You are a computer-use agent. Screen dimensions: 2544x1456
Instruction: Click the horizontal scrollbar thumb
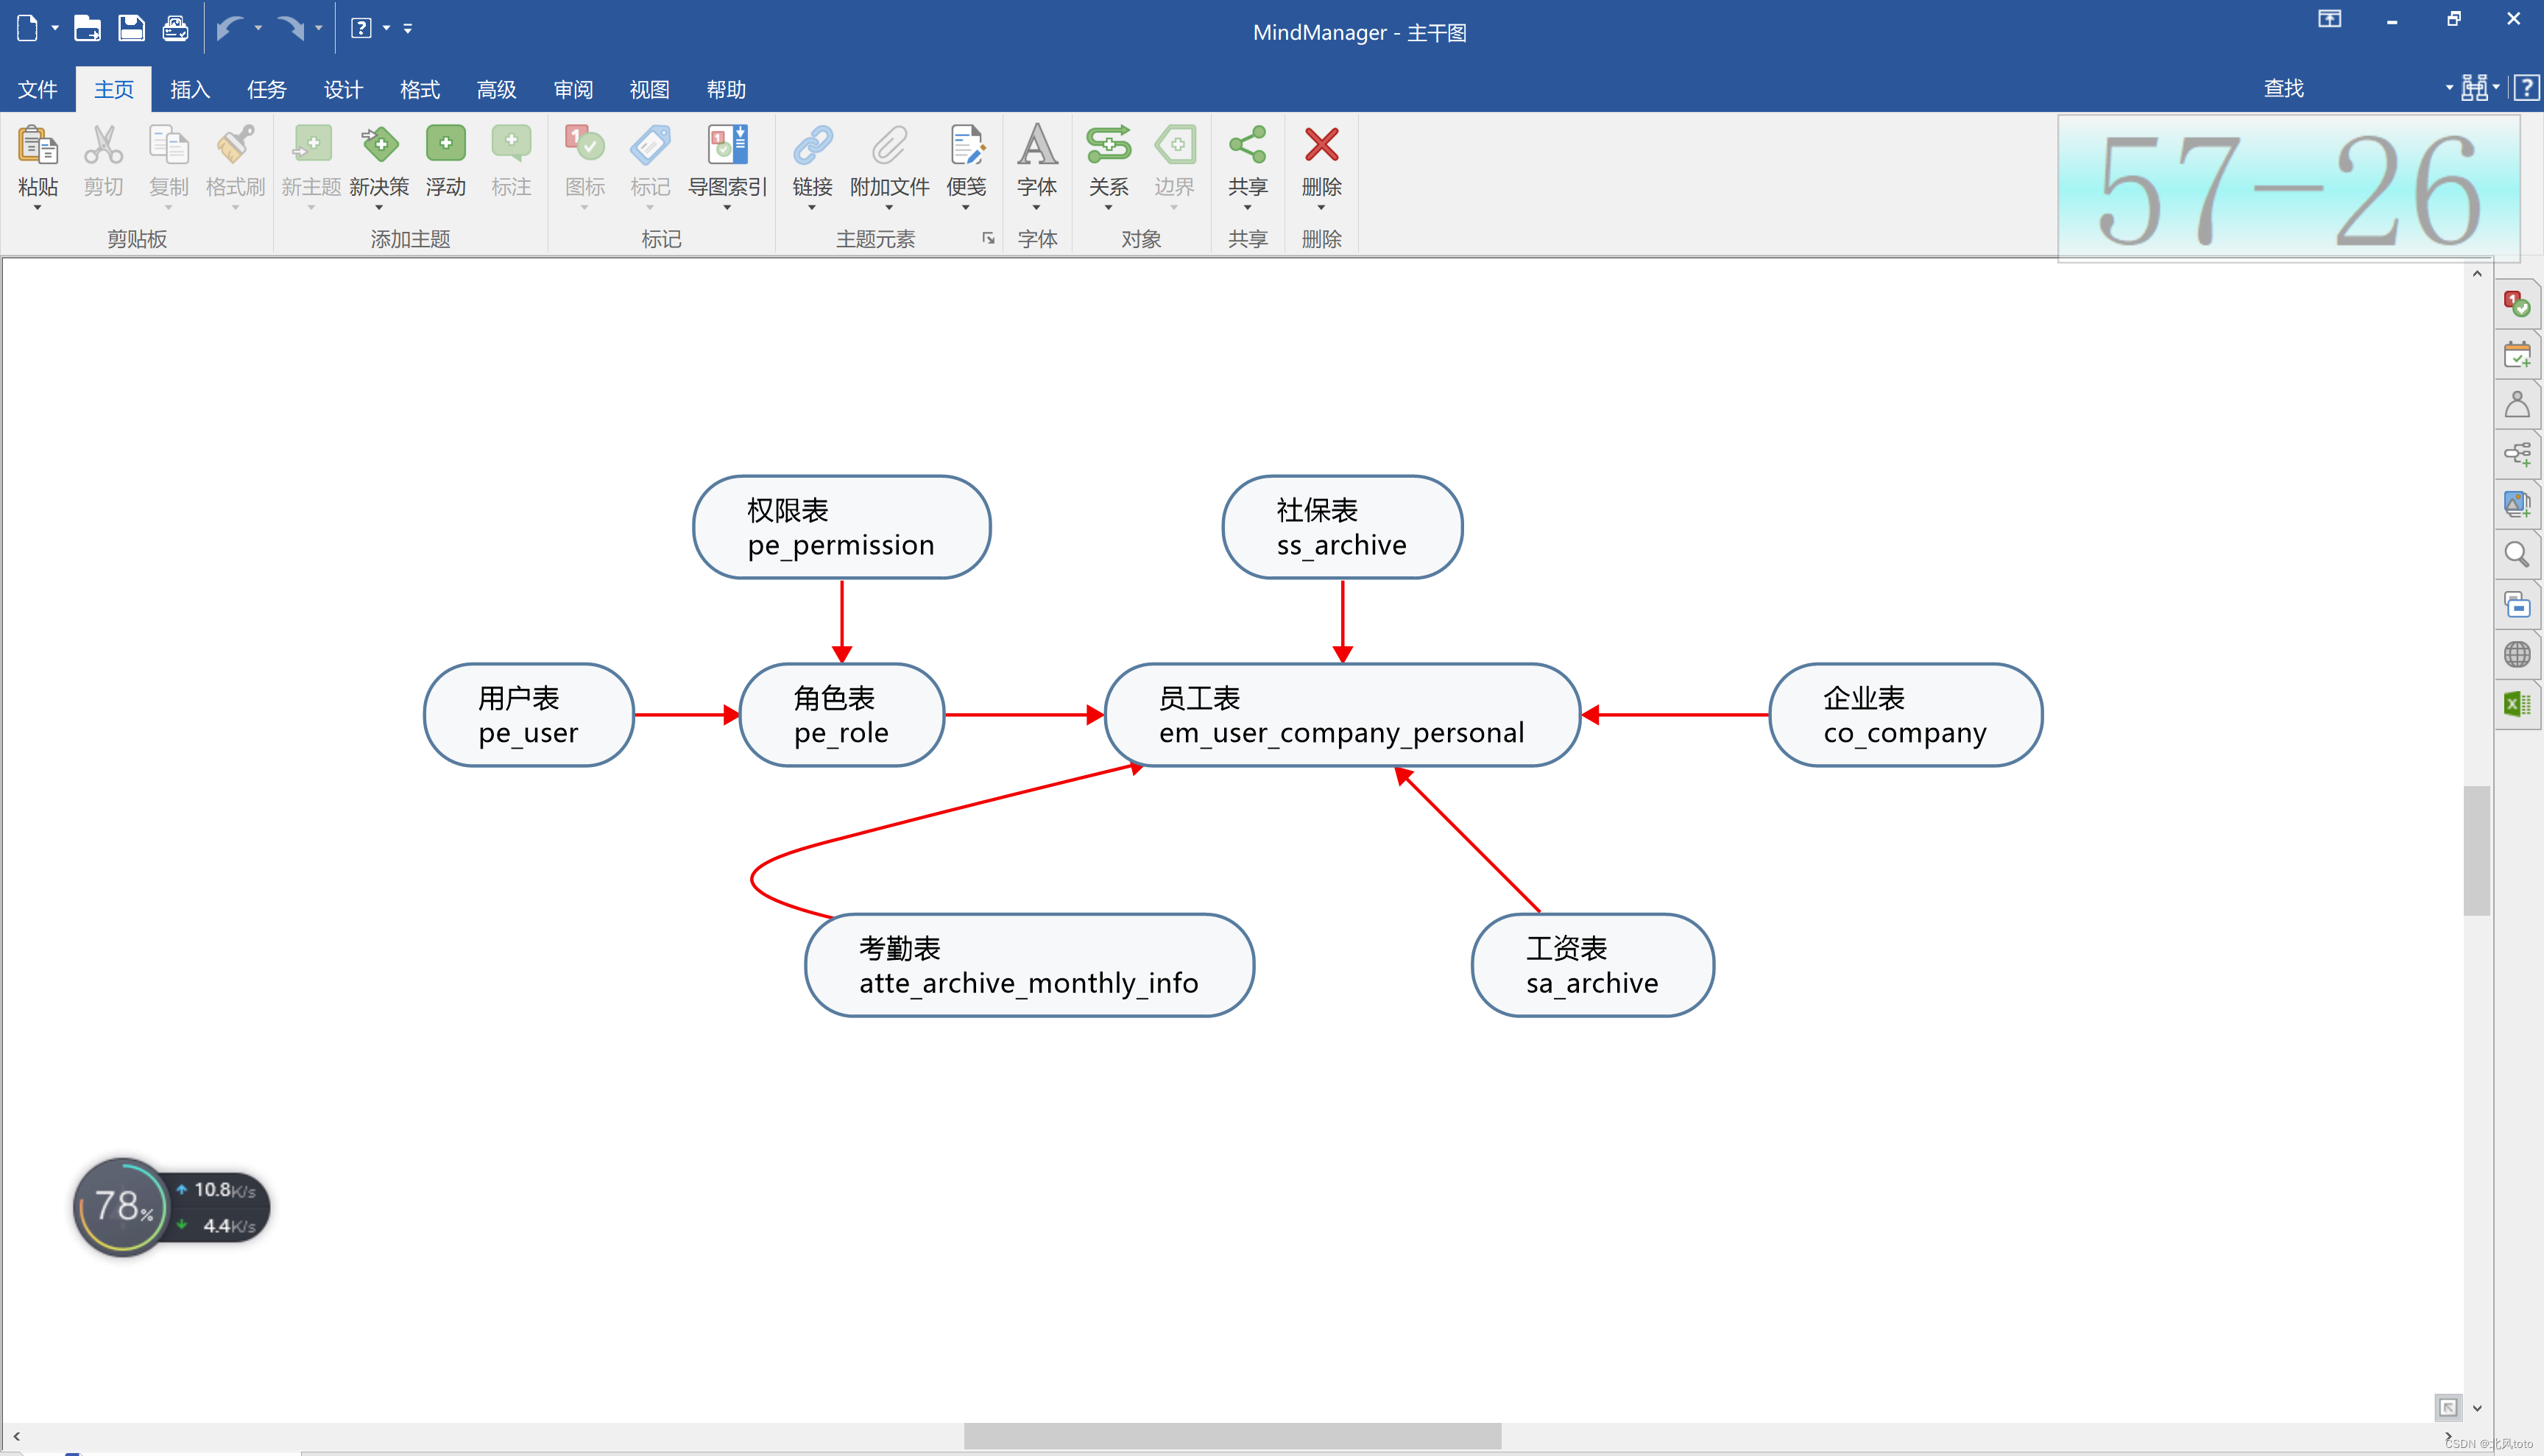(x=1231, y=1436)
